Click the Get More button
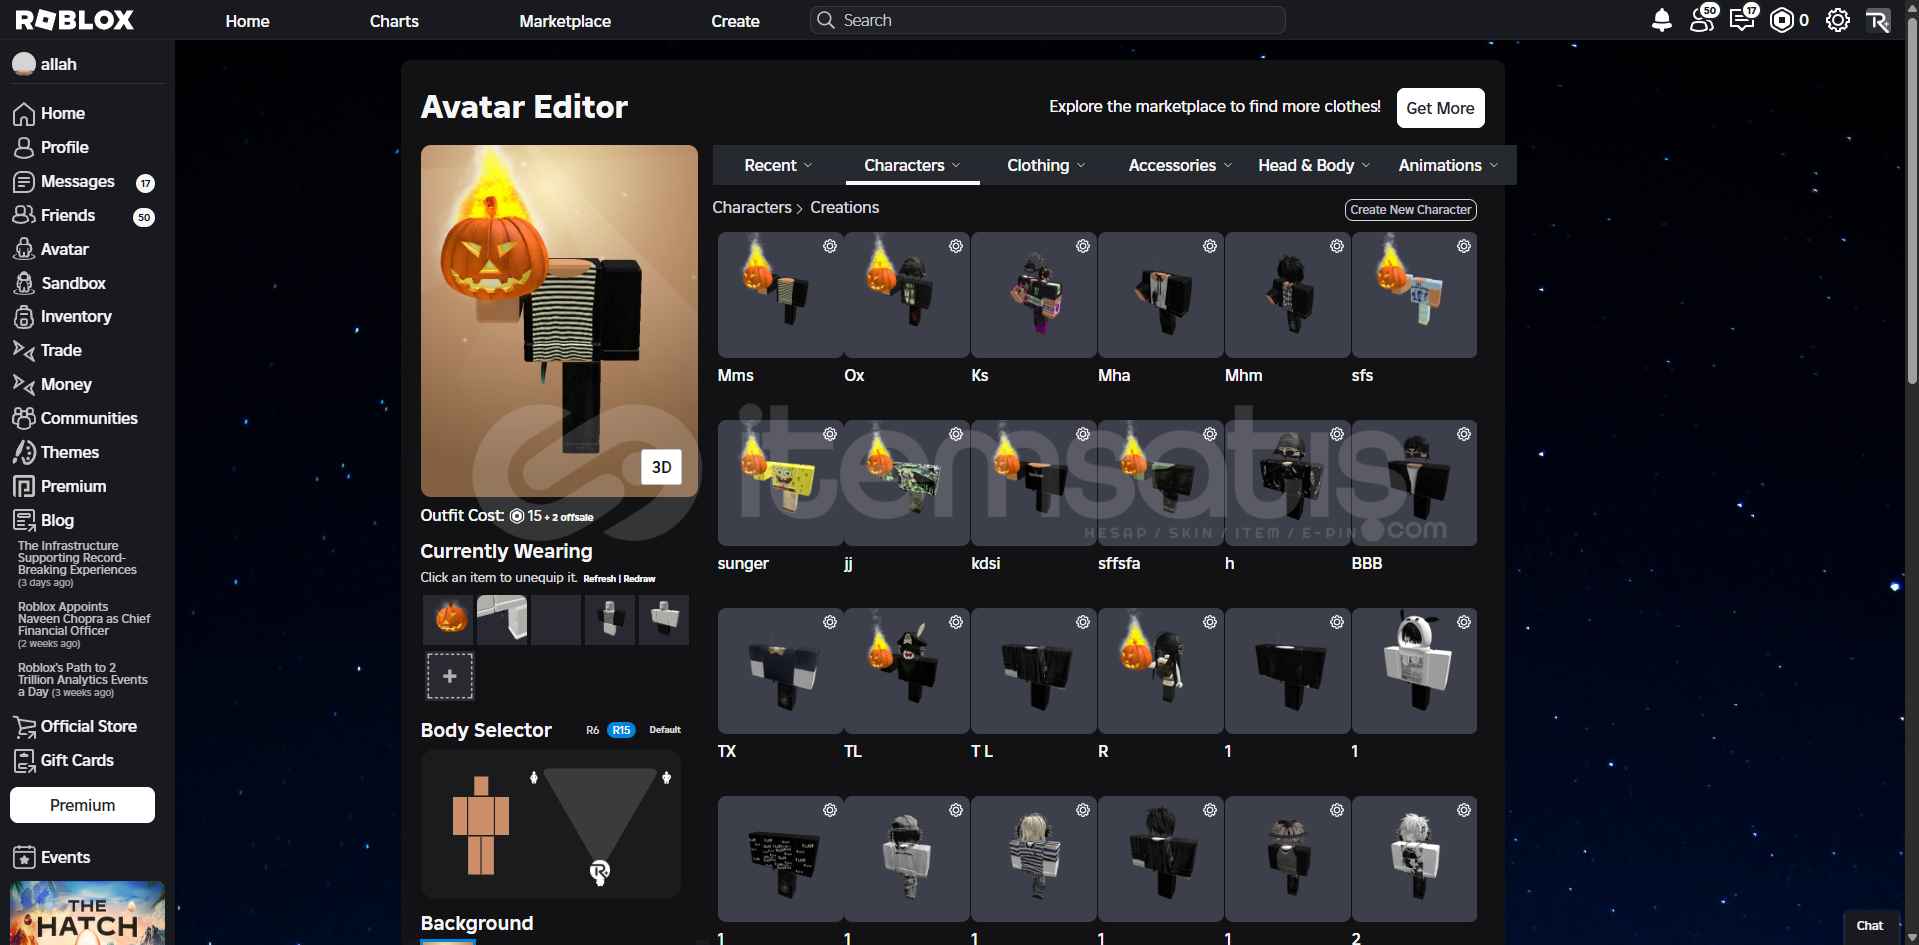The height and width of the screenshot is (945, 1919). click(x=1440, y=108)
